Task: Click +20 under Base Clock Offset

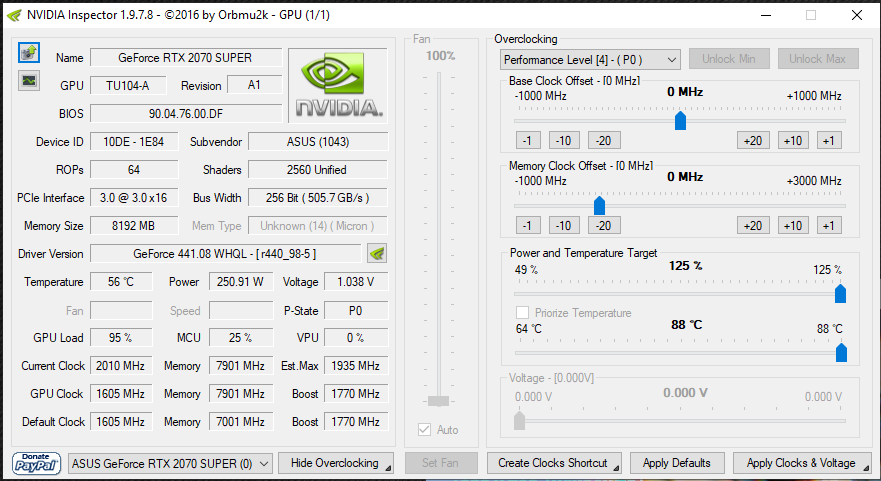Action: tap(753, 140)
